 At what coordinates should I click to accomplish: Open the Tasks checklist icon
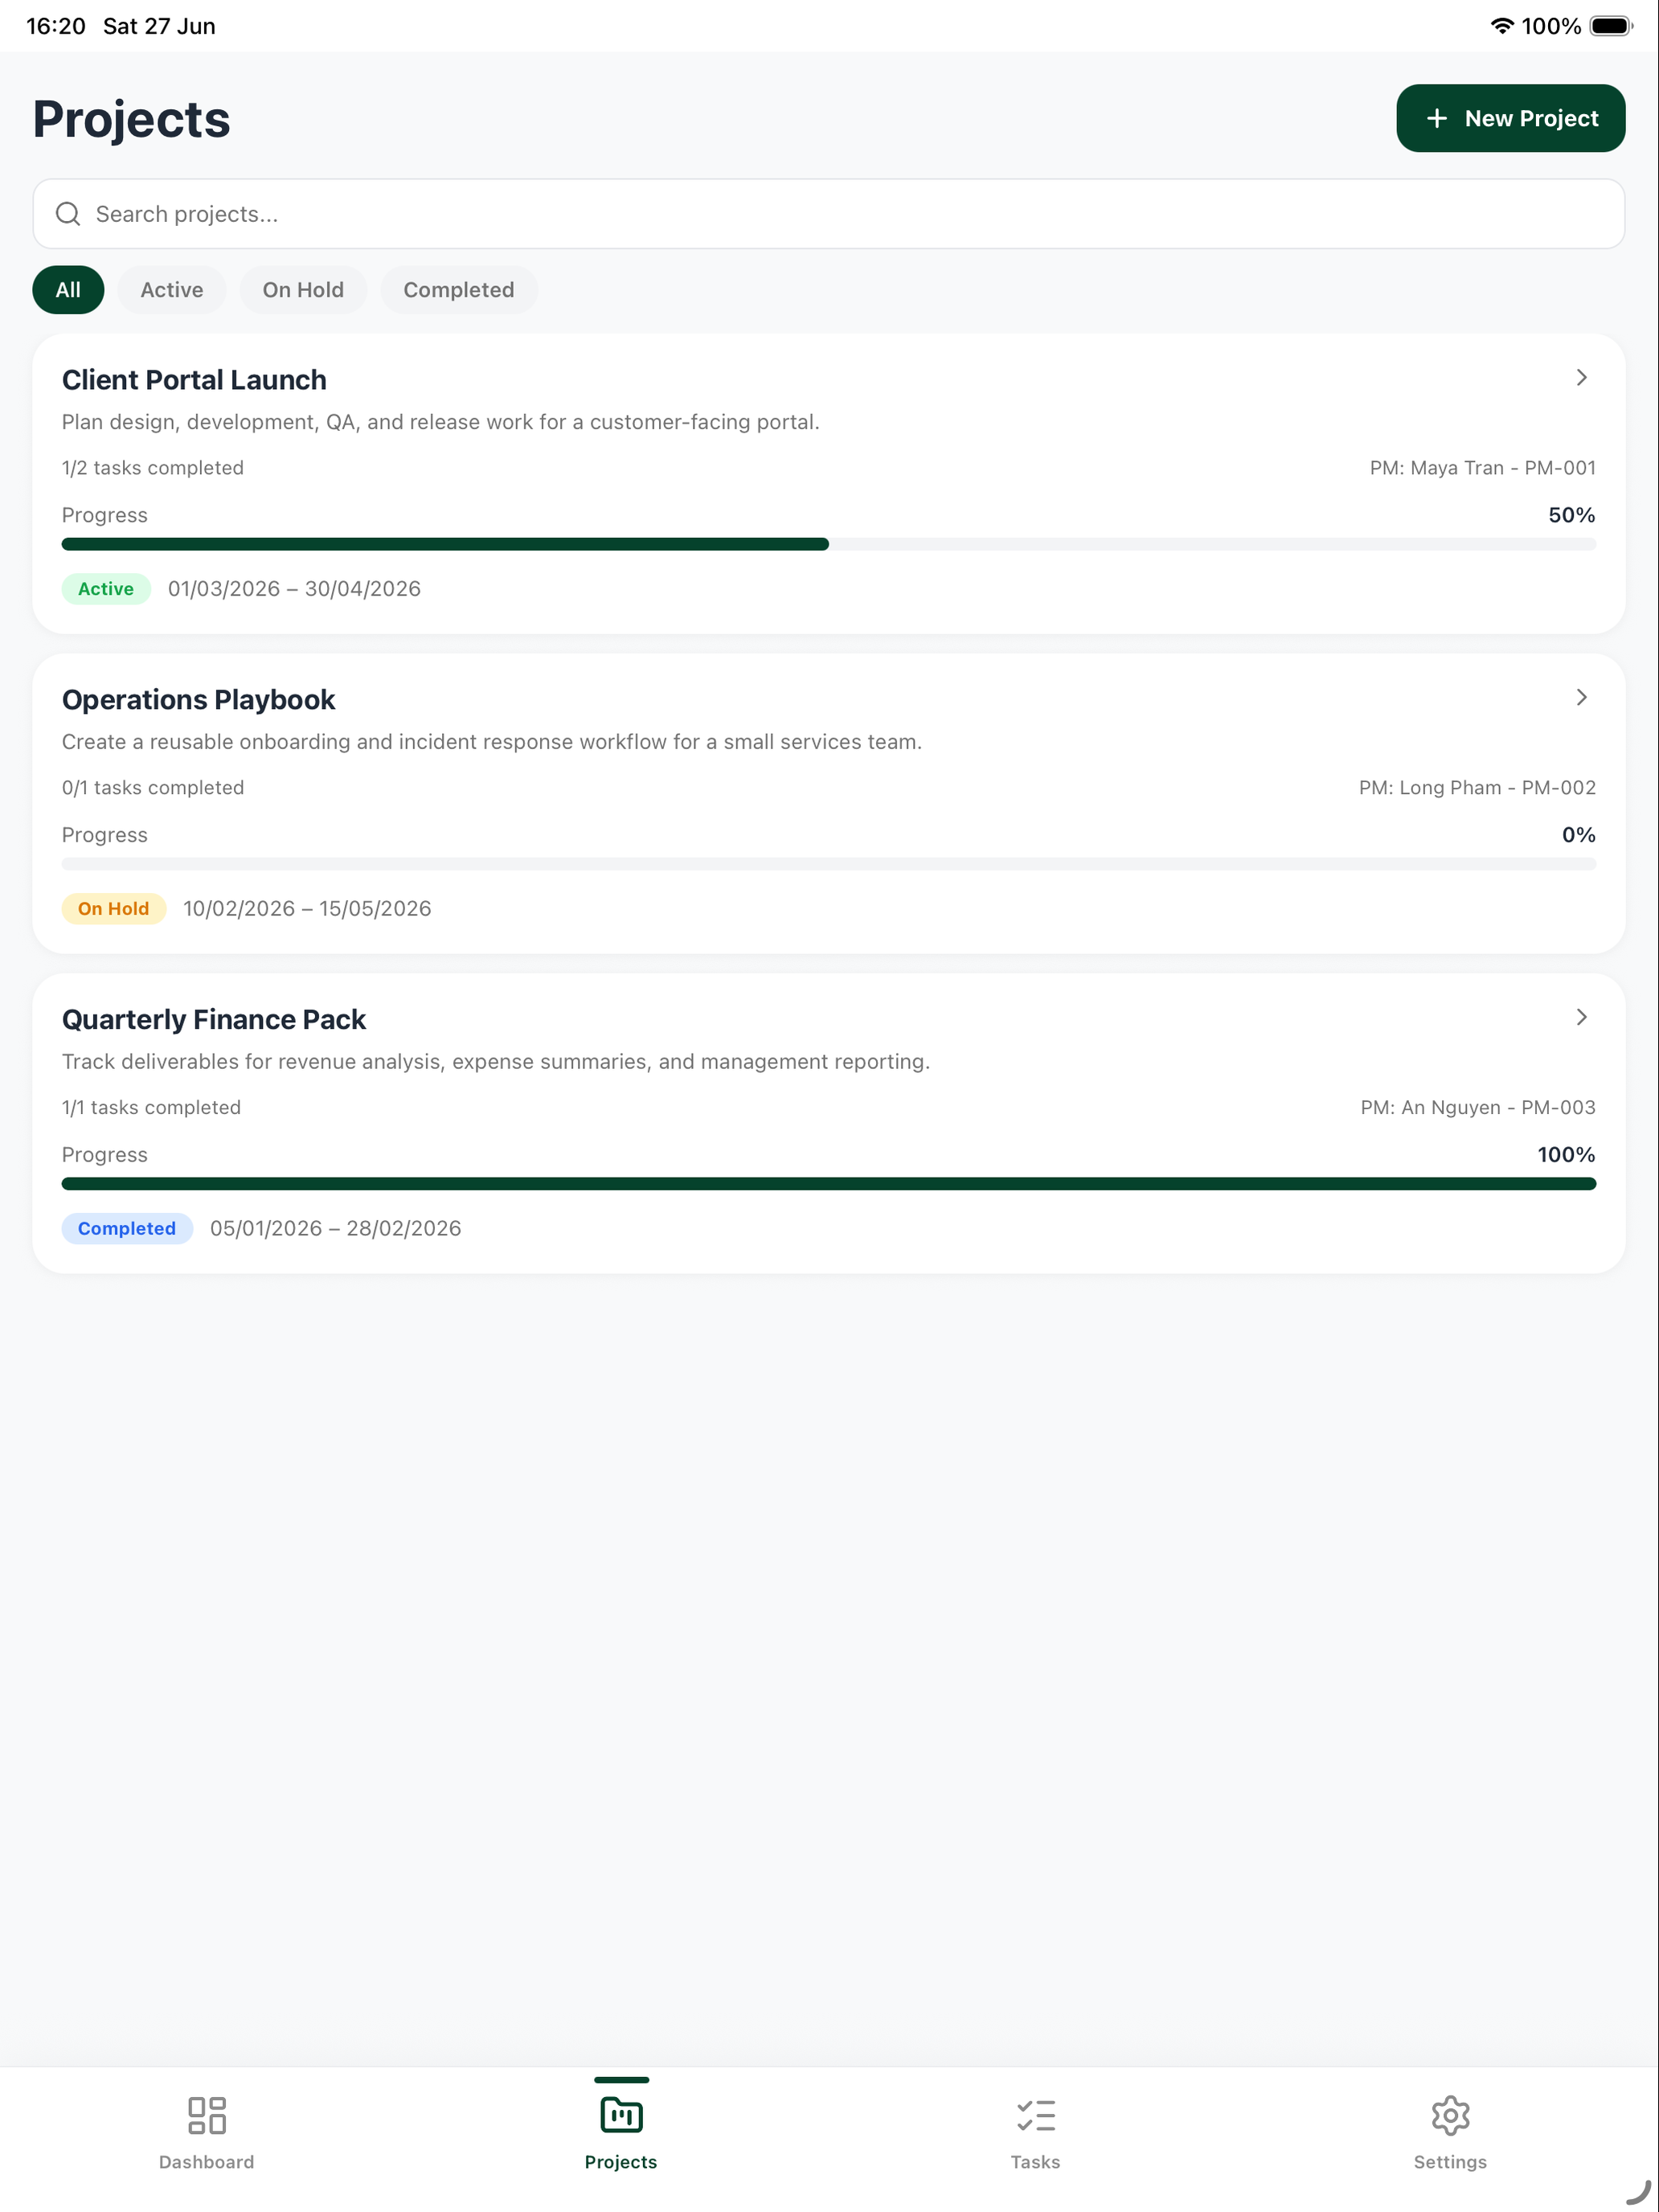point(1035,2115)
